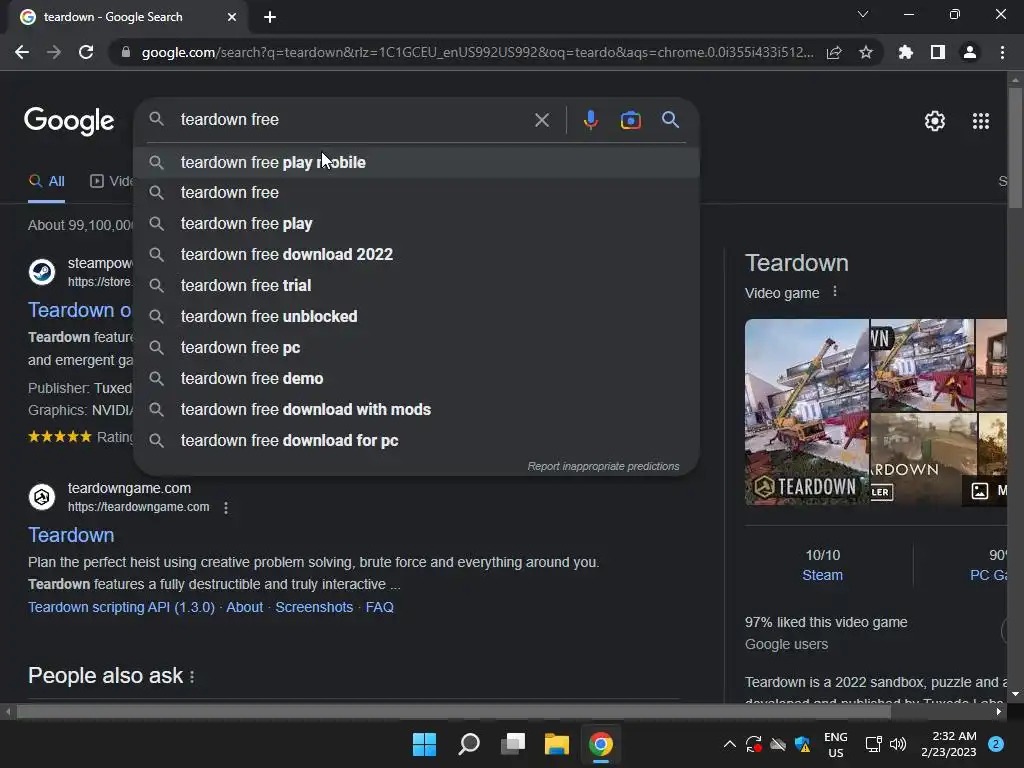The image size is (1024, 768).
Task: Open options next to People also ask
Action: coord(192,677)
